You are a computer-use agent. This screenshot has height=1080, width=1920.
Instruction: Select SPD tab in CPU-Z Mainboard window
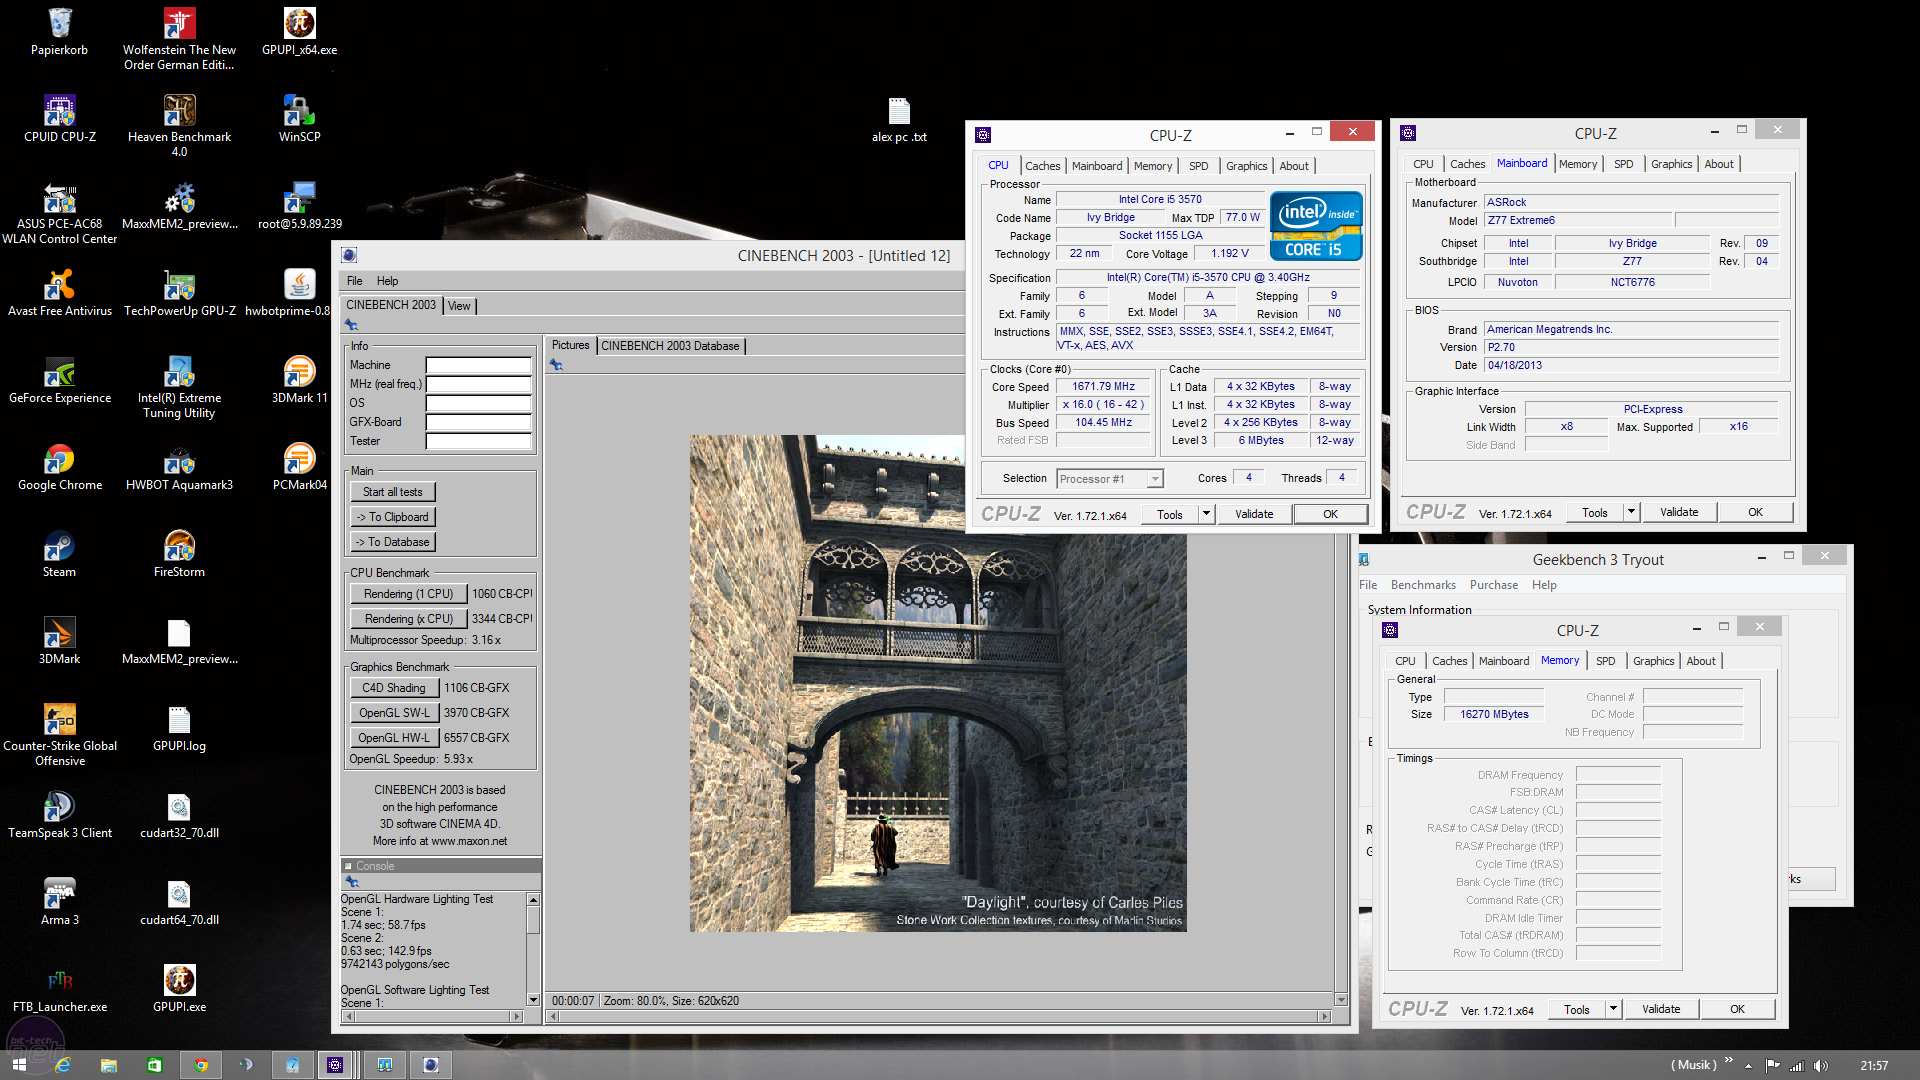pyautogui.click(x=1623, y=164)
